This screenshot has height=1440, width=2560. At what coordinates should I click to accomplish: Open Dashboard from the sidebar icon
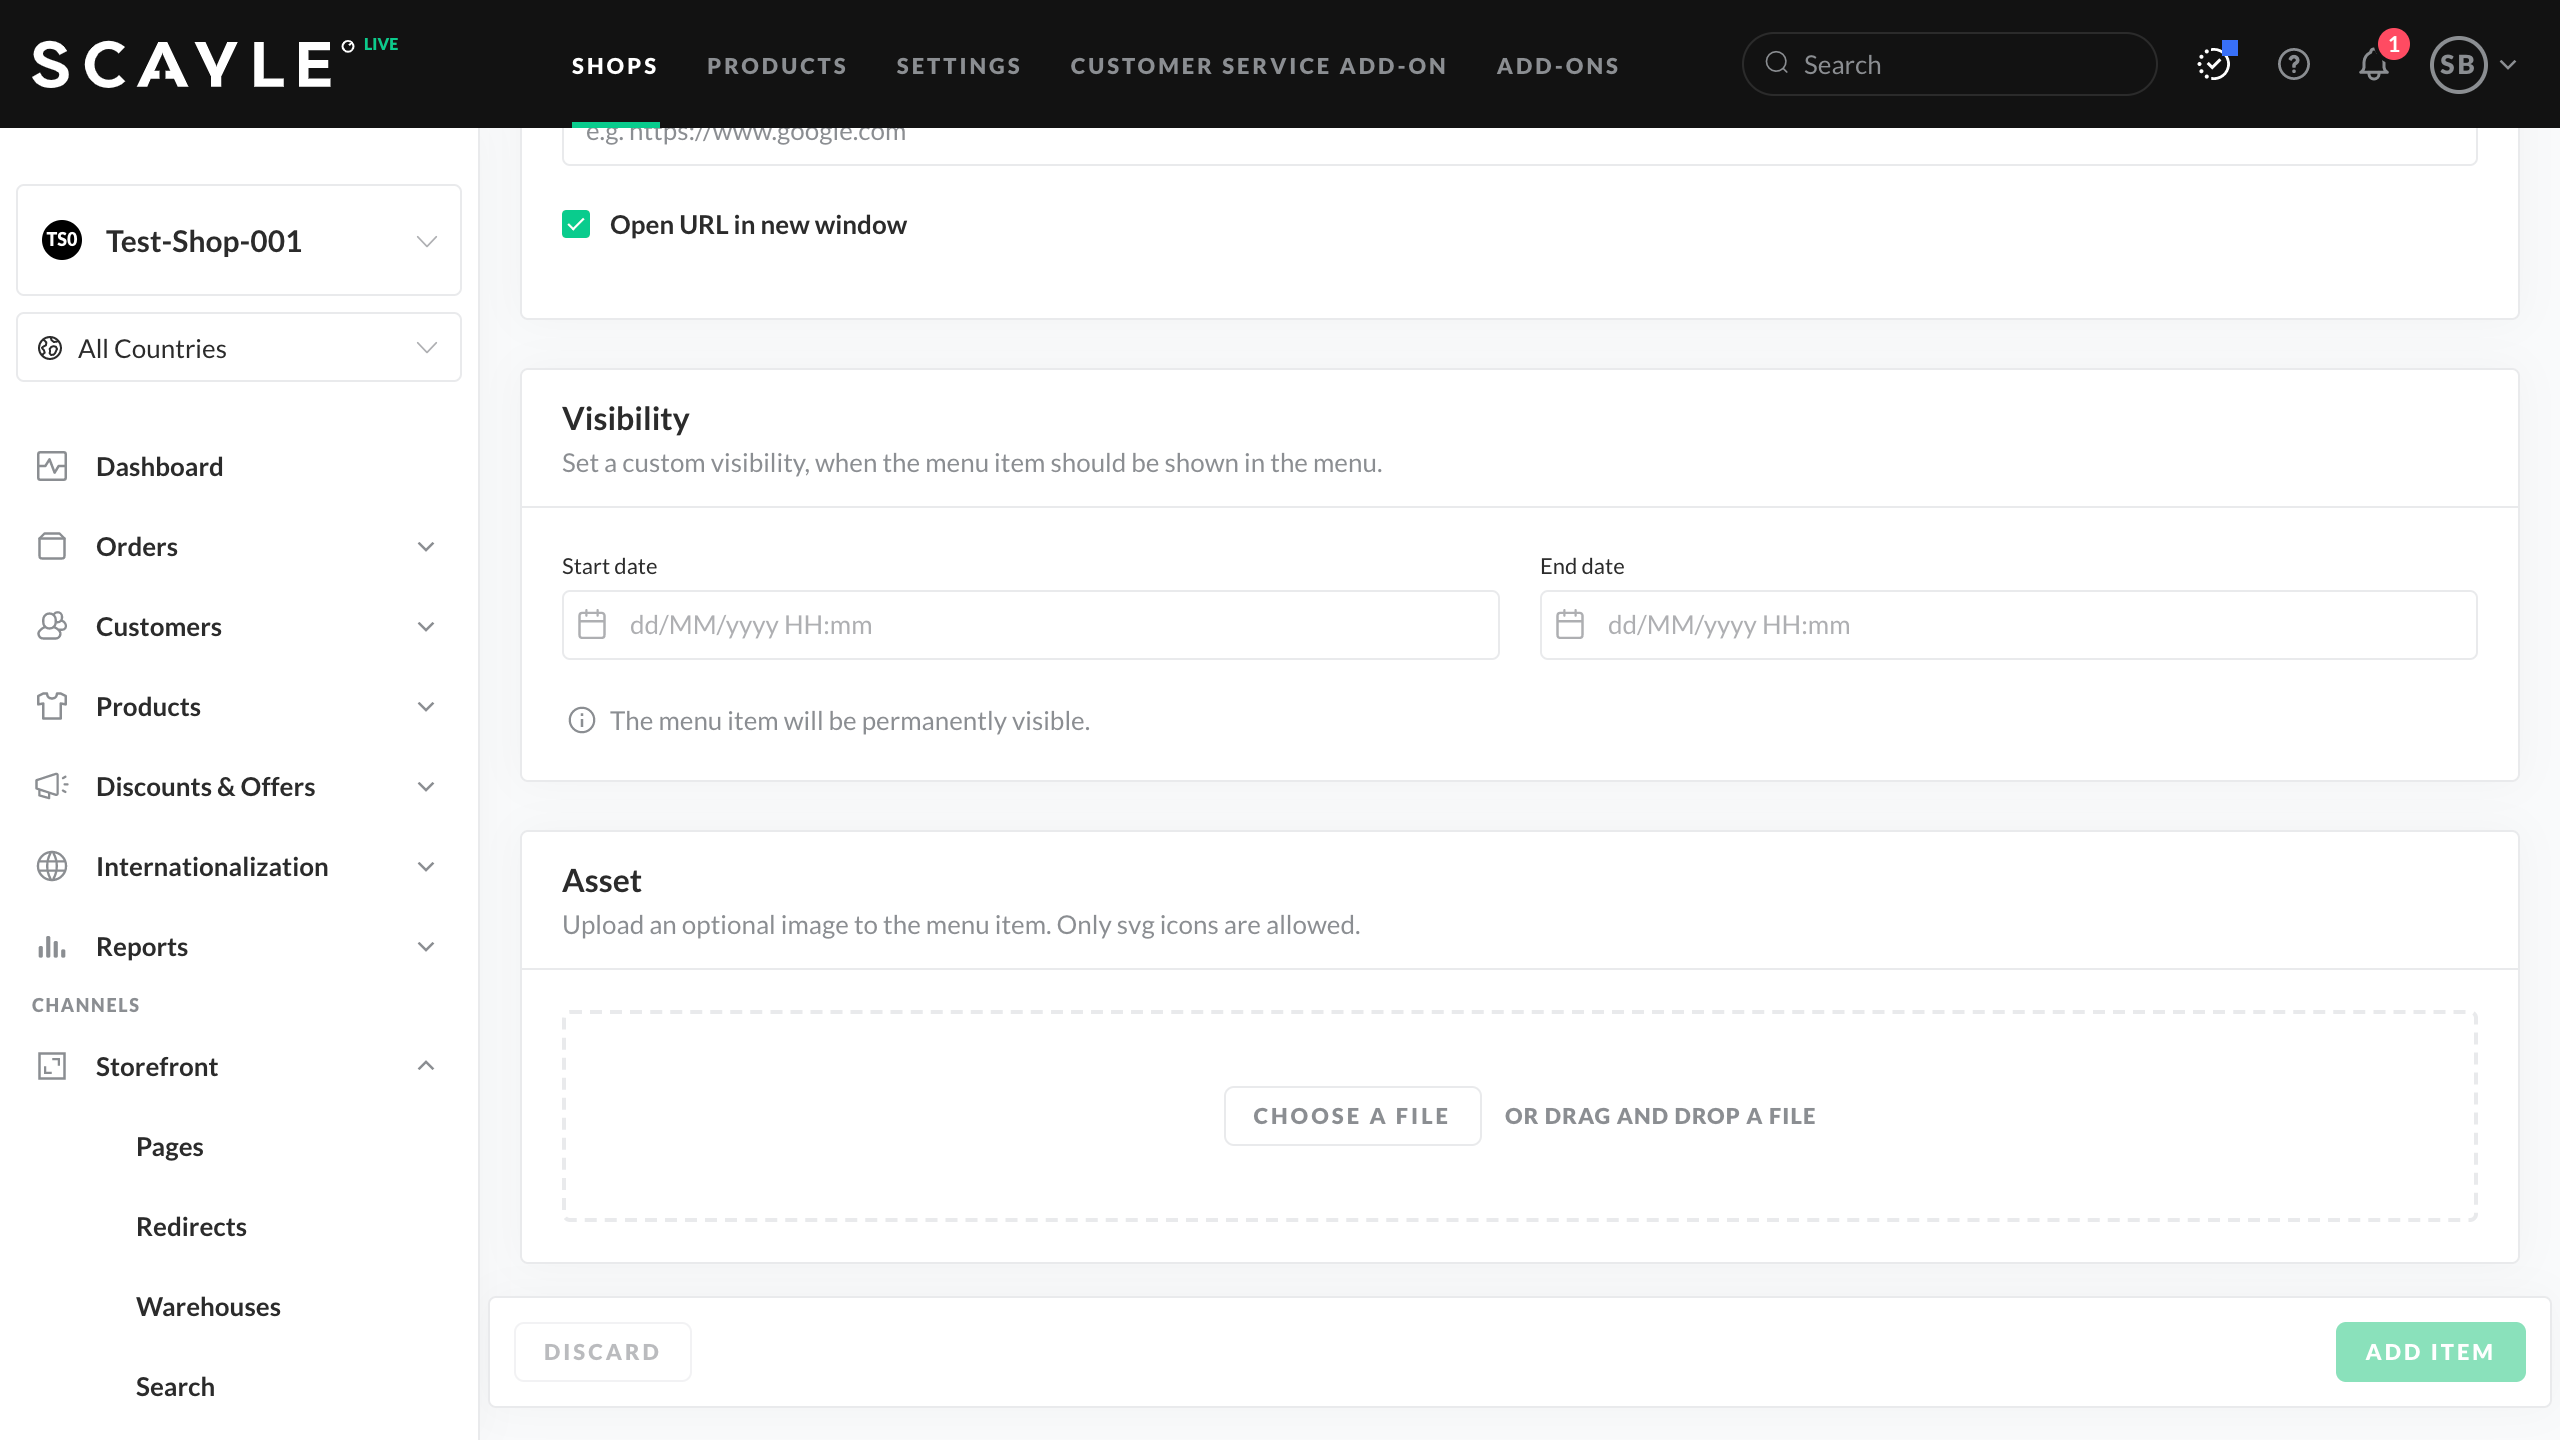tap(52, 466)
